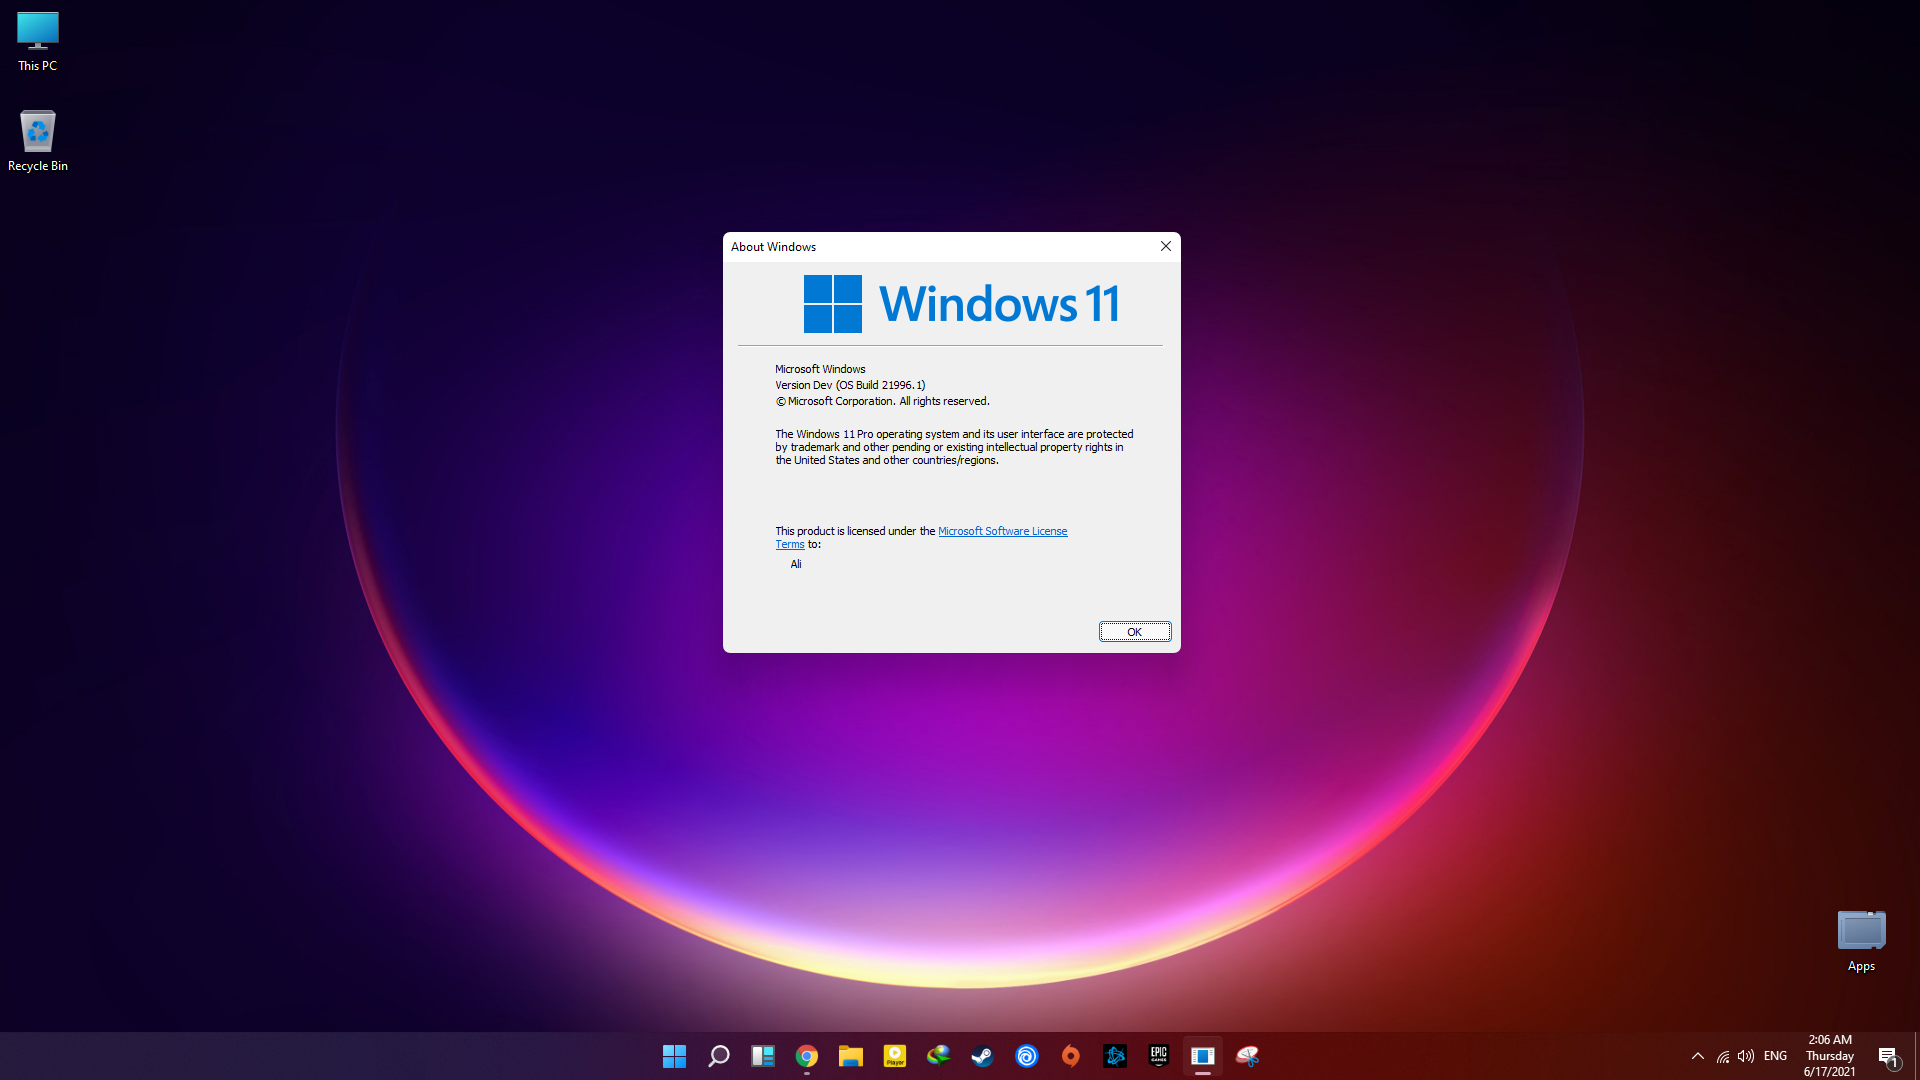Show hidden system tray icons

point(1698,1056)
